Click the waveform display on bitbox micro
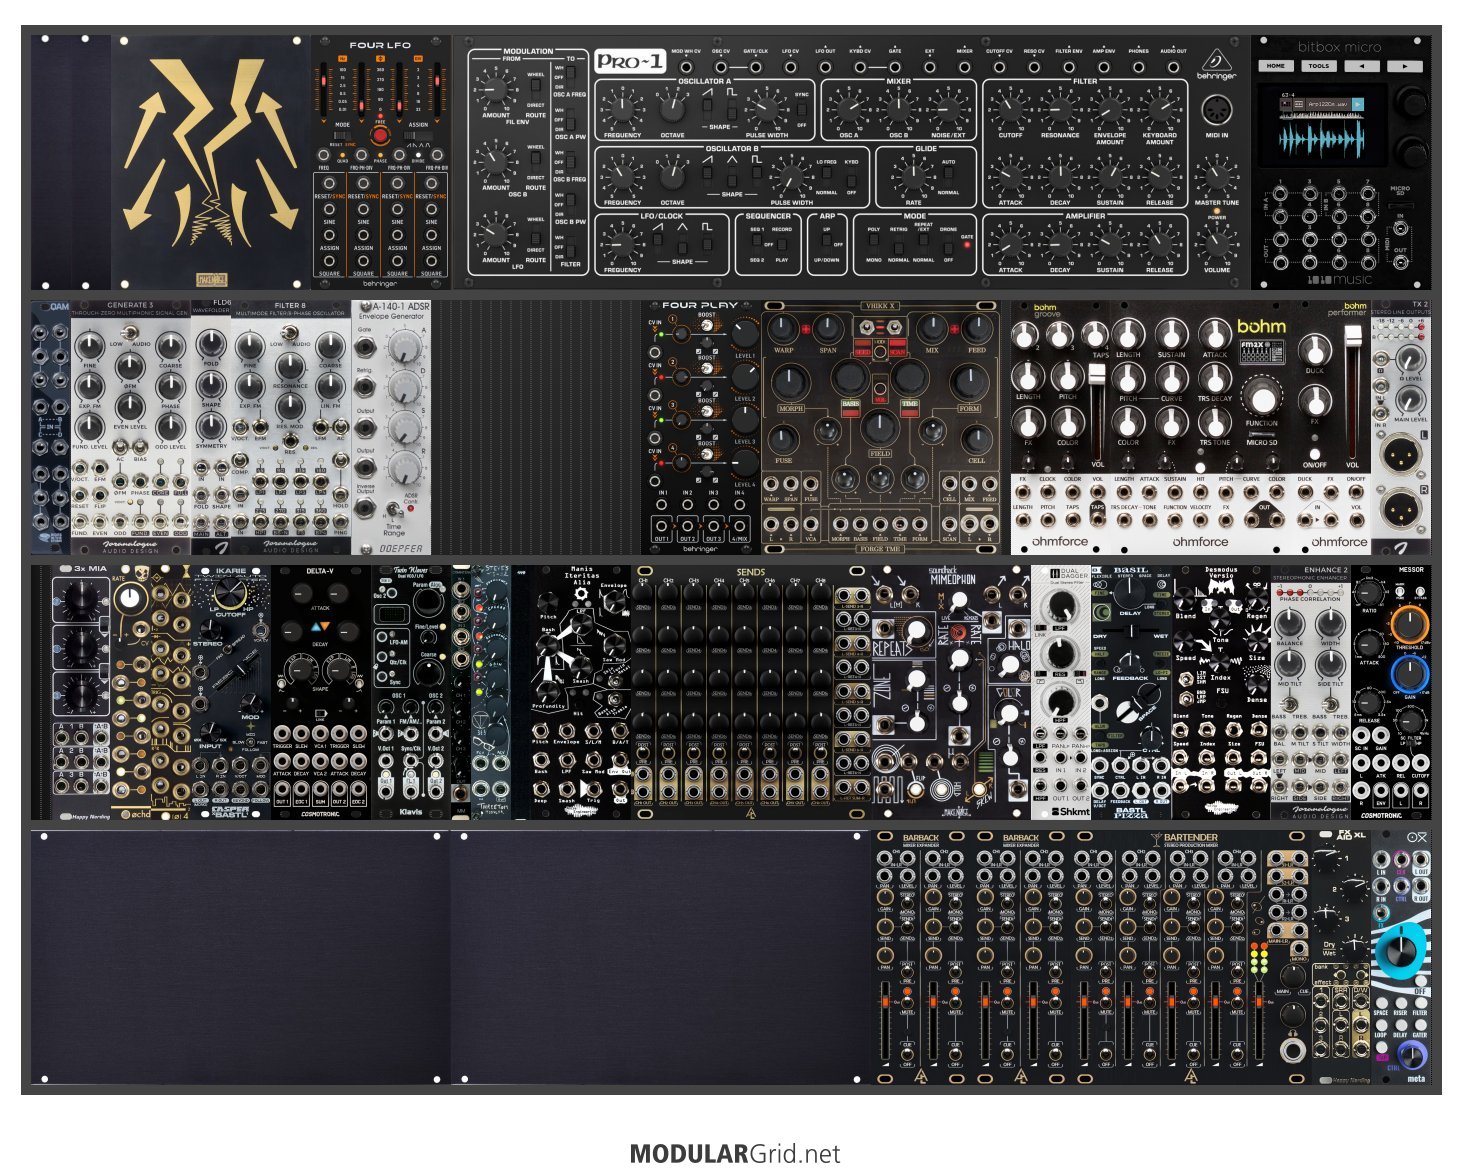 click(1320, 137)
